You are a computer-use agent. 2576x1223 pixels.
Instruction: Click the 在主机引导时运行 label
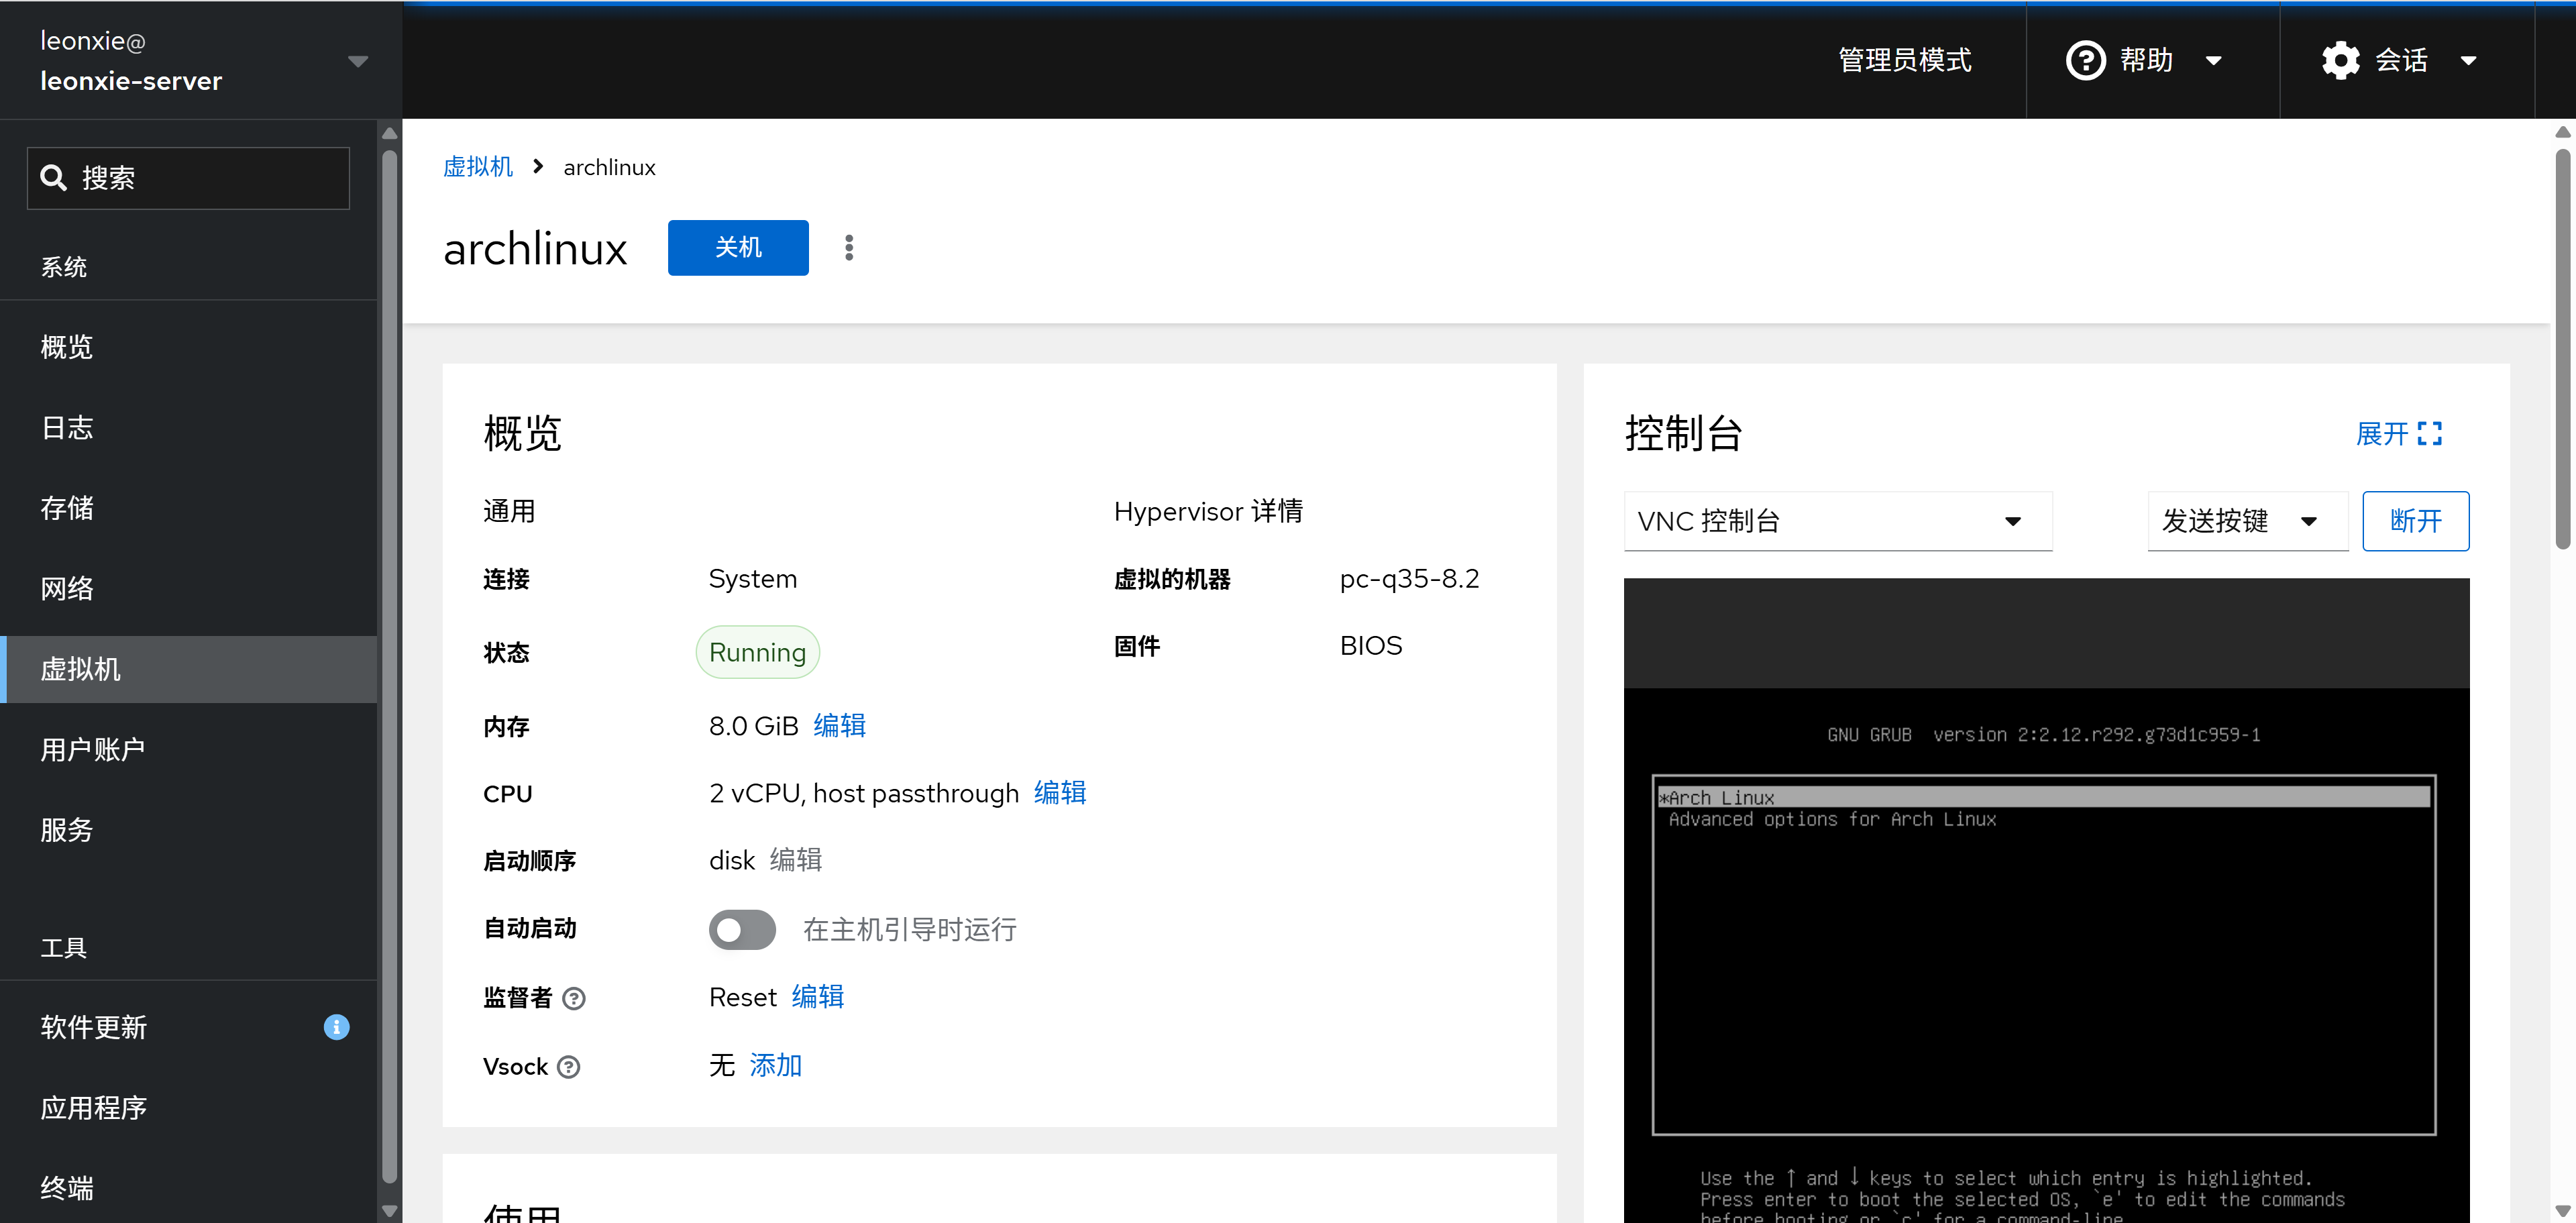click(910, 930)
